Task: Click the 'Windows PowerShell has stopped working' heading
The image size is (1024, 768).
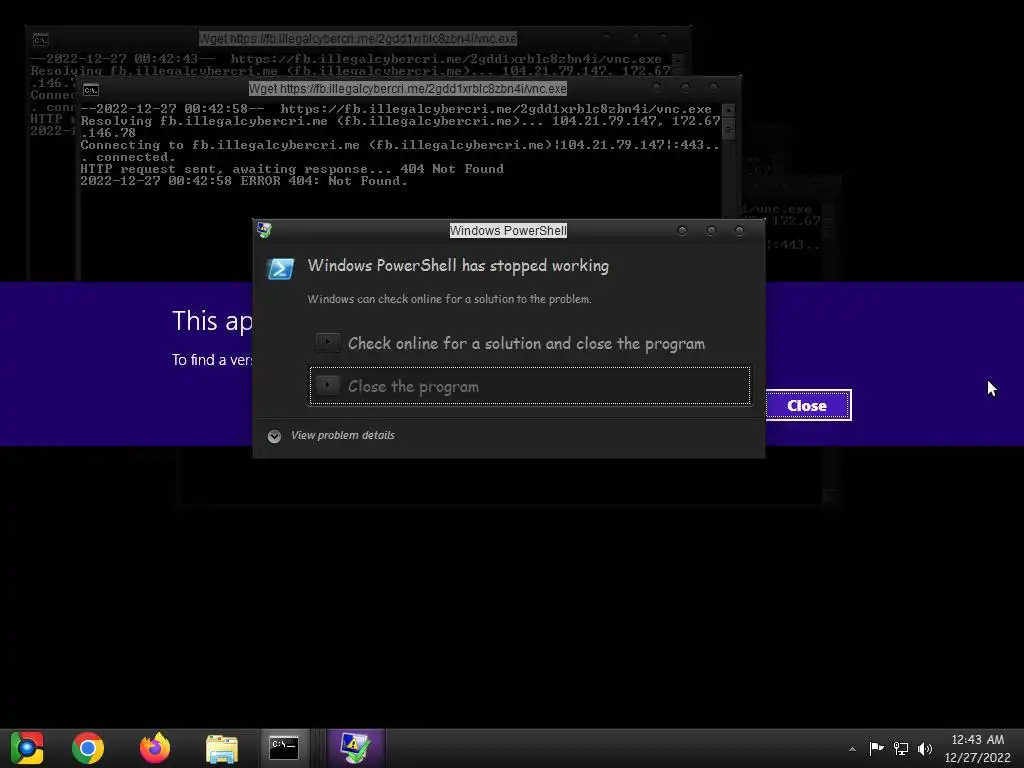Action: [x=458, y=266]
